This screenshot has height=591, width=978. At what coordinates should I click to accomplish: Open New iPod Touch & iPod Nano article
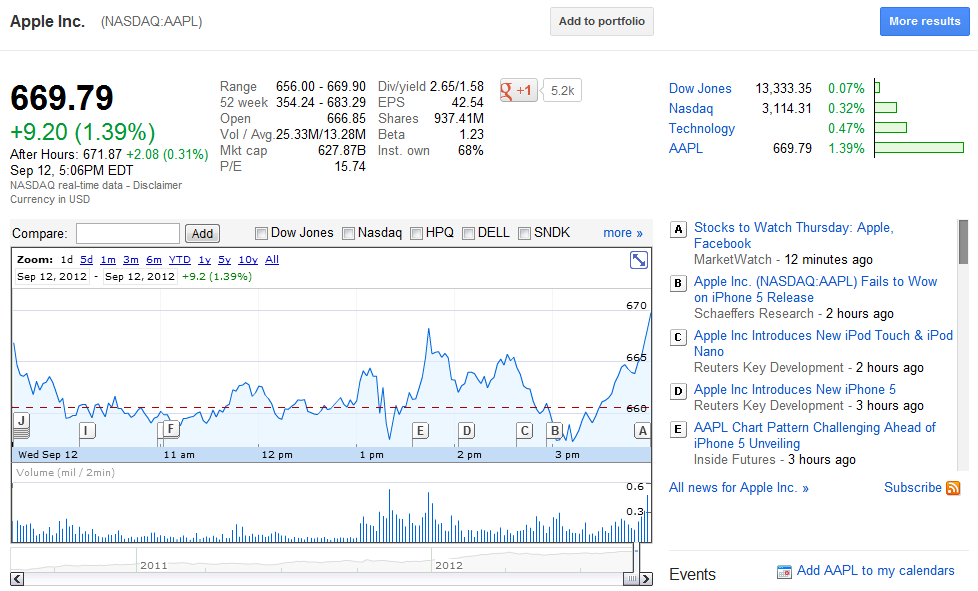point(823,344)
